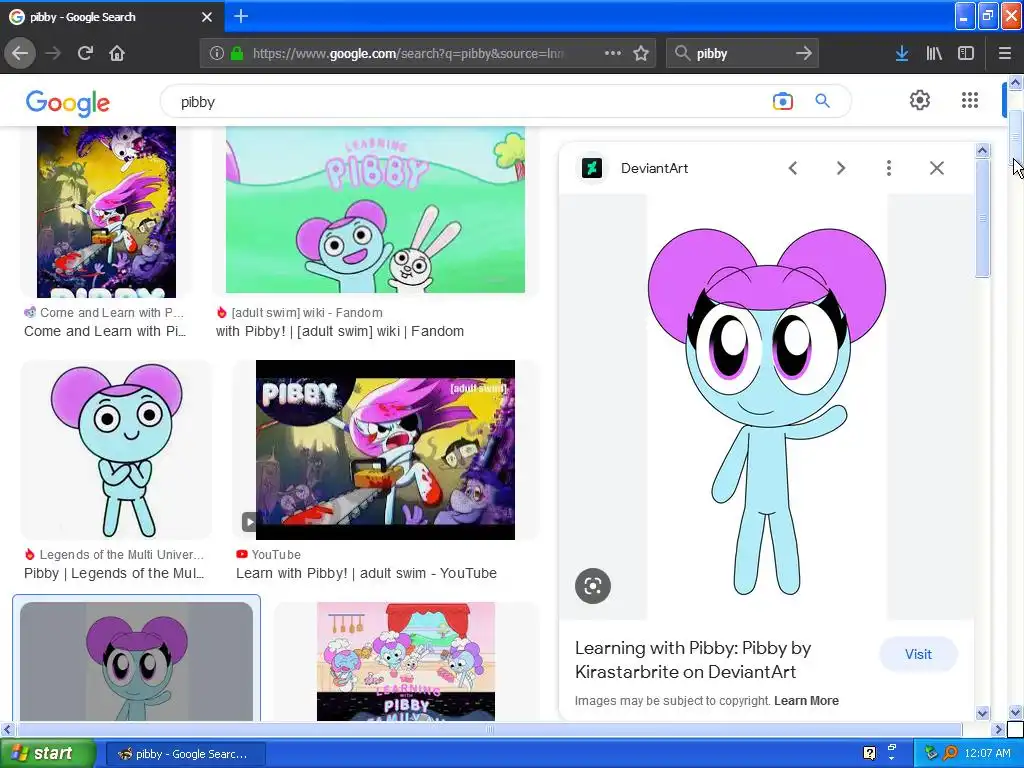Click the Visit button
Viewport: 1024px width, 768px height.
coord(918,654)
